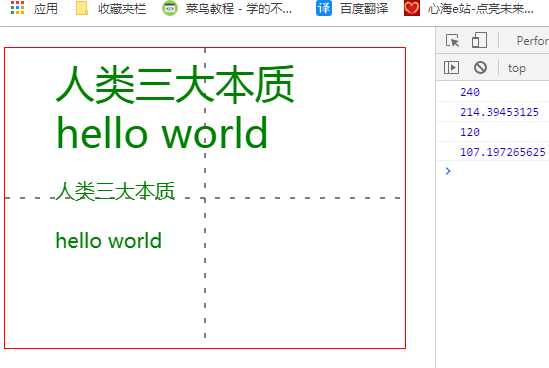Click the console value 107.197265625
Viewport: 549px width, 368px height.
502,152
